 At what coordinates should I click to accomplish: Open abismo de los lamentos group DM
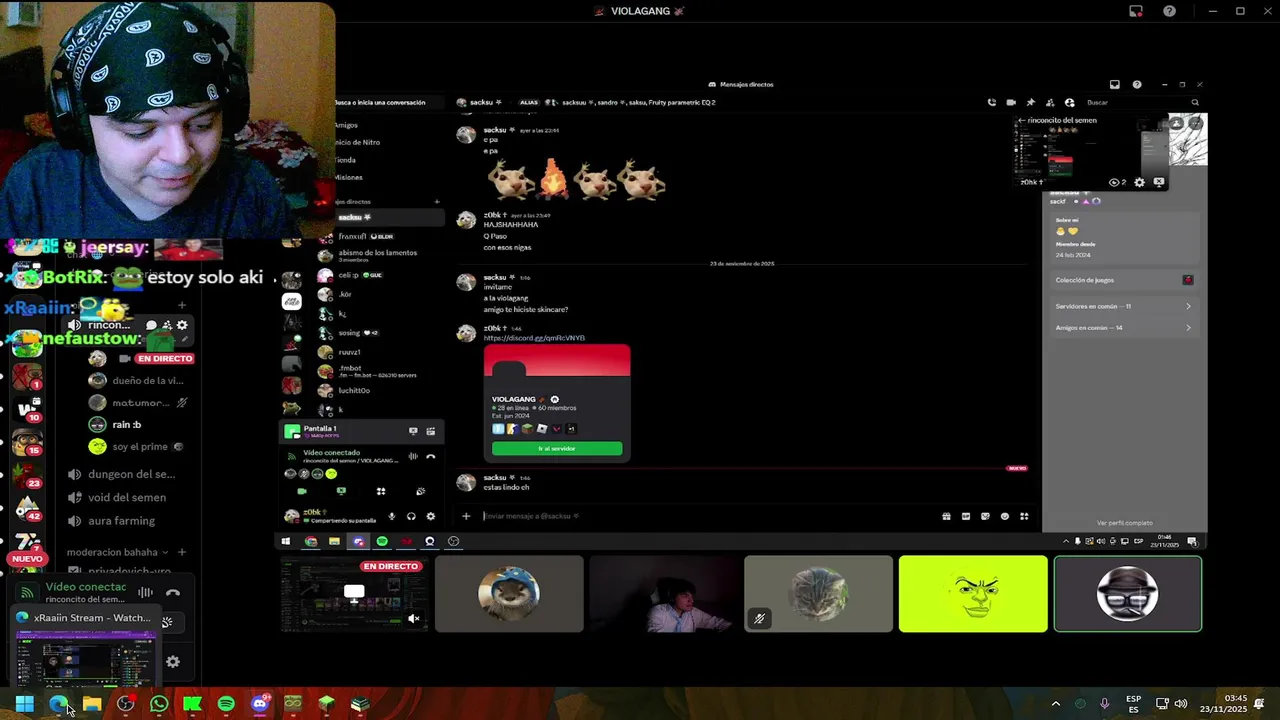377,255
